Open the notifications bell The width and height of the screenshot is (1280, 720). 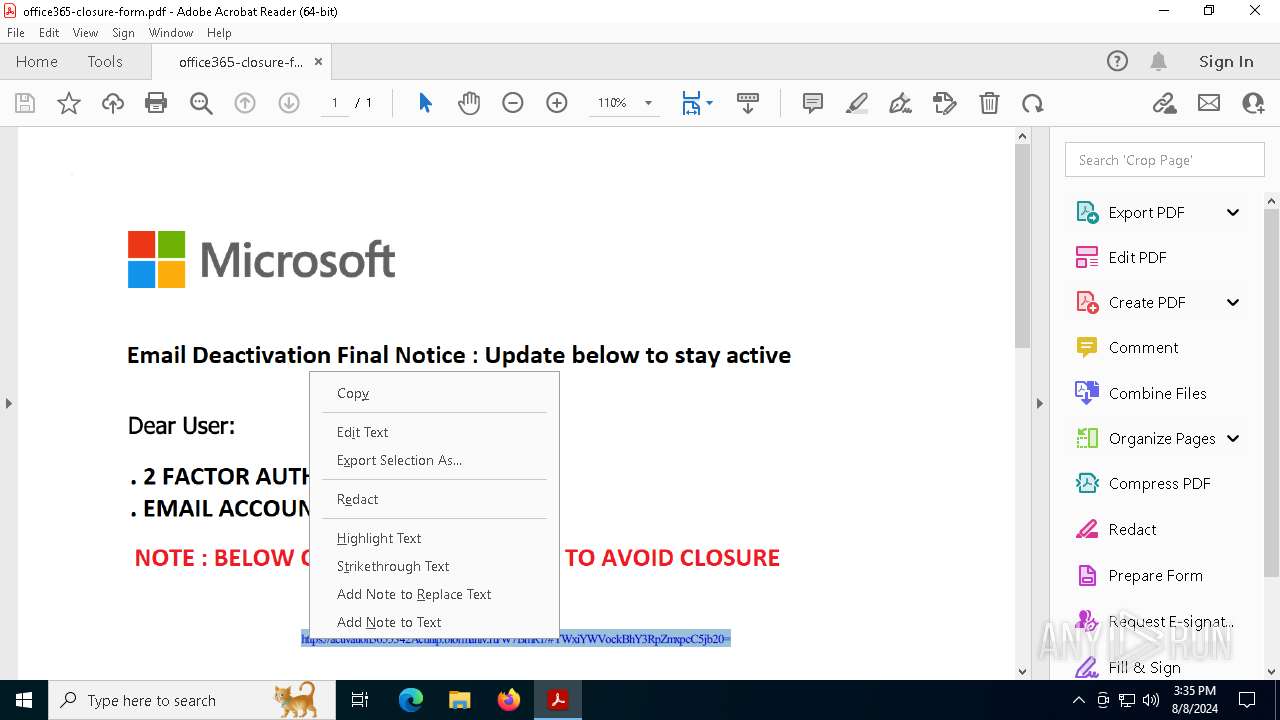[1159, 61]
